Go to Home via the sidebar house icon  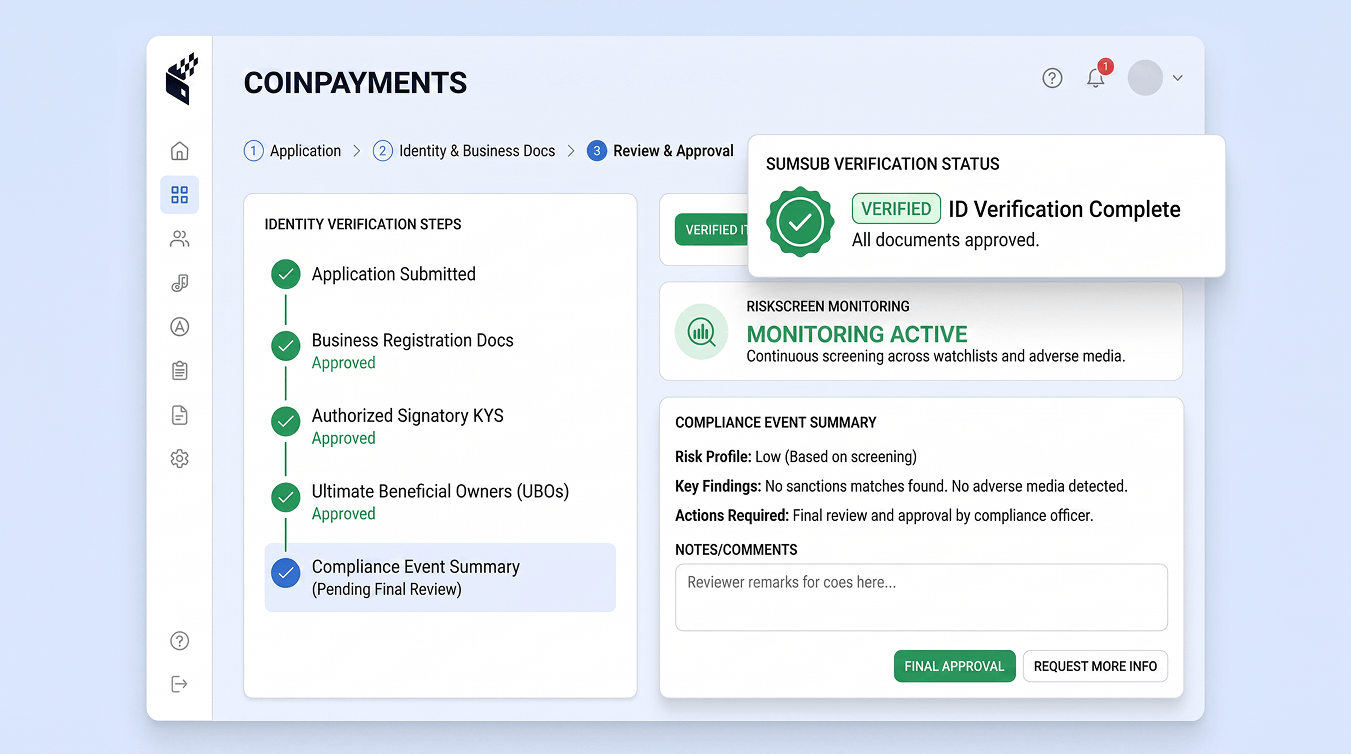180,151
